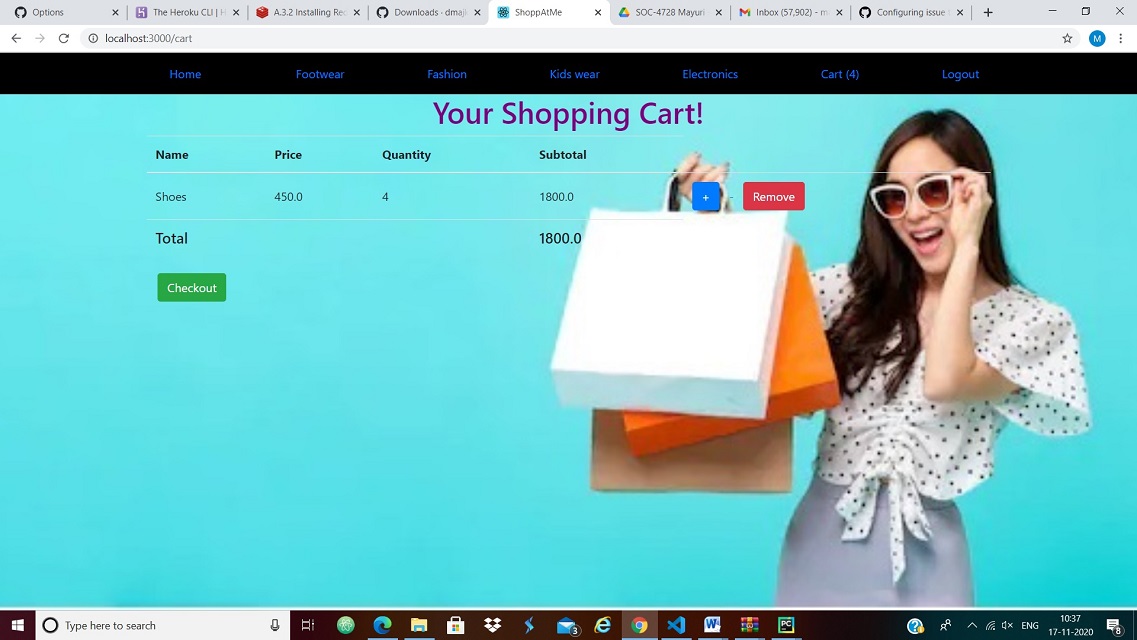The width and height of the screenshot is (1137, 640).
Task: Bookmark this page using the star icon
Action: (1068, 38)
